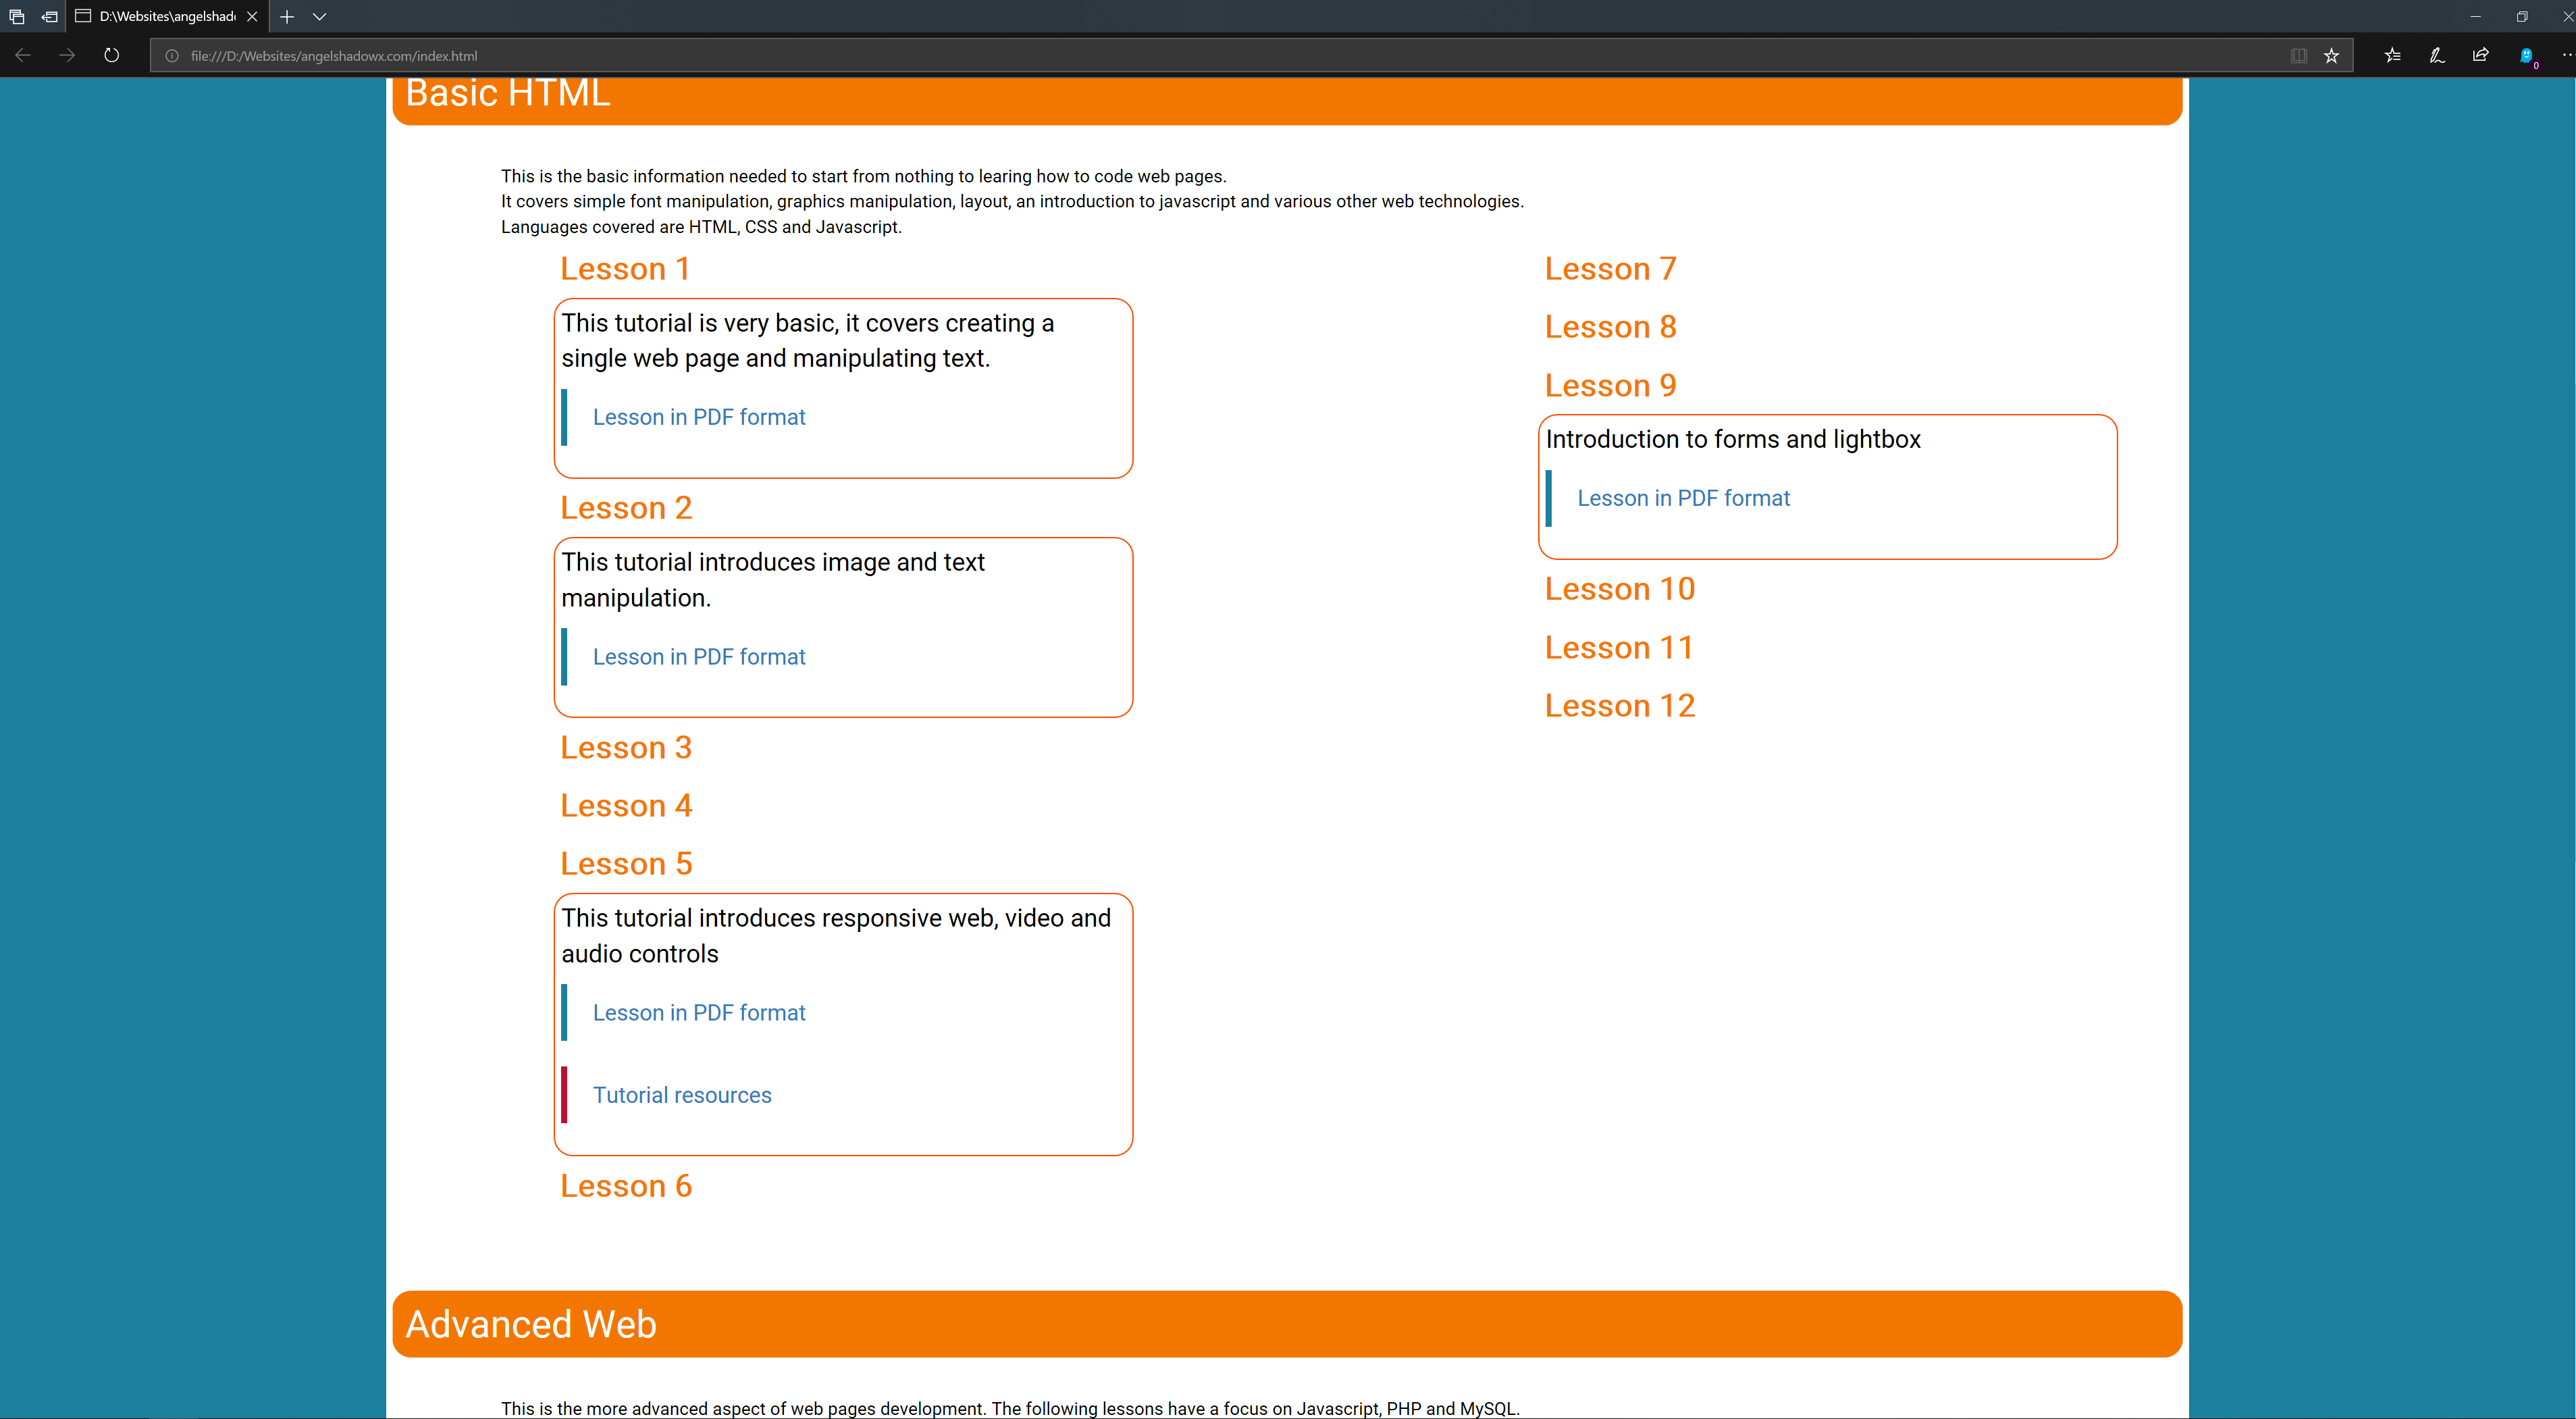This screenshot has height=1419, width=2576.
Task: Expand the Lesson 3 section
Action: point(626,748)
